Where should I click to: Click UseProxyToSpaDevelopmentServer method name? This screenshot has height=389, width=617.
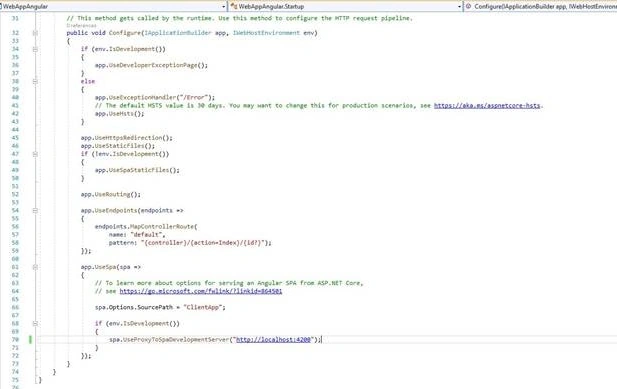(x=176, y=339)
